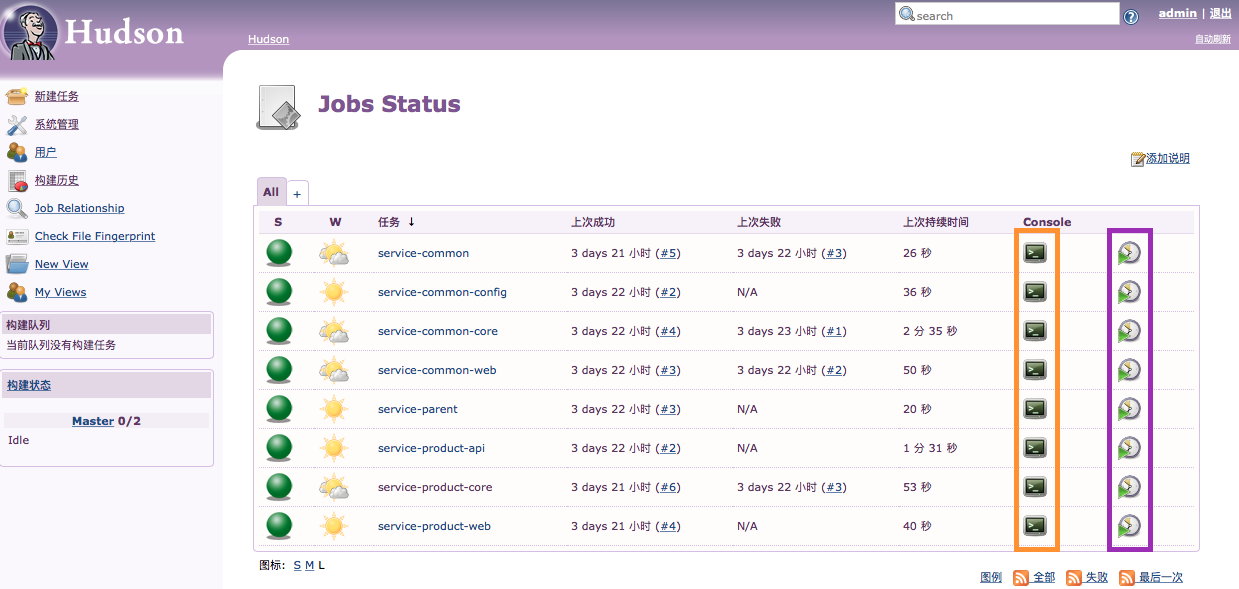The image size is (1239, 589).
Task: Open build #5 of service-common
Action: pos(668,253)
